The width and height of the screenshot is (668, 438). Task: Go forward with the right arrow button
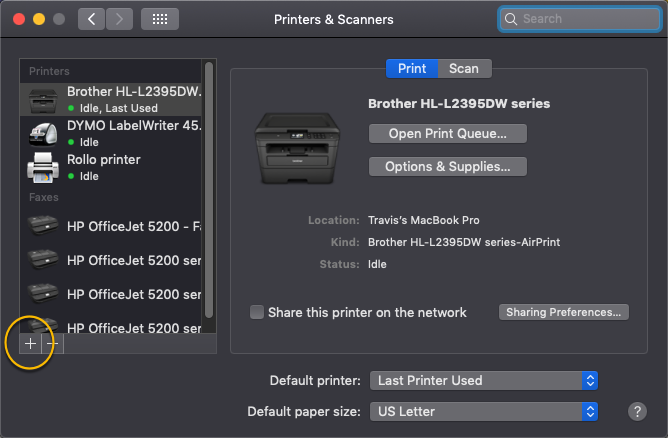pyautogui.click(x=119, y=19)
